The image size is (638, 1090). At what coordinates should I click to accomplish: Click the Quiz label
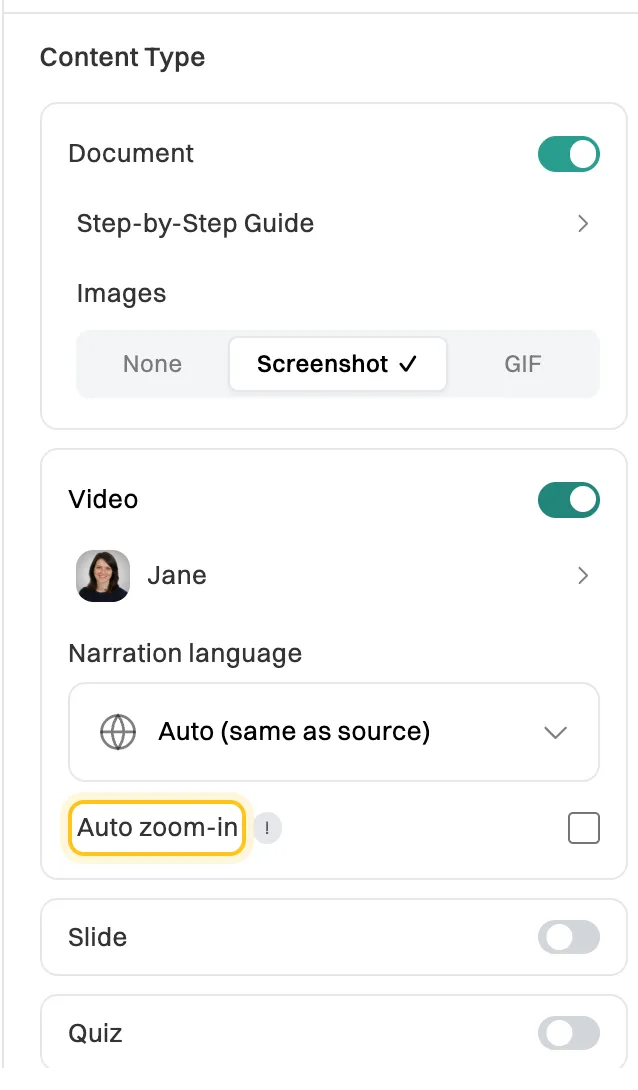point(95,1034)
